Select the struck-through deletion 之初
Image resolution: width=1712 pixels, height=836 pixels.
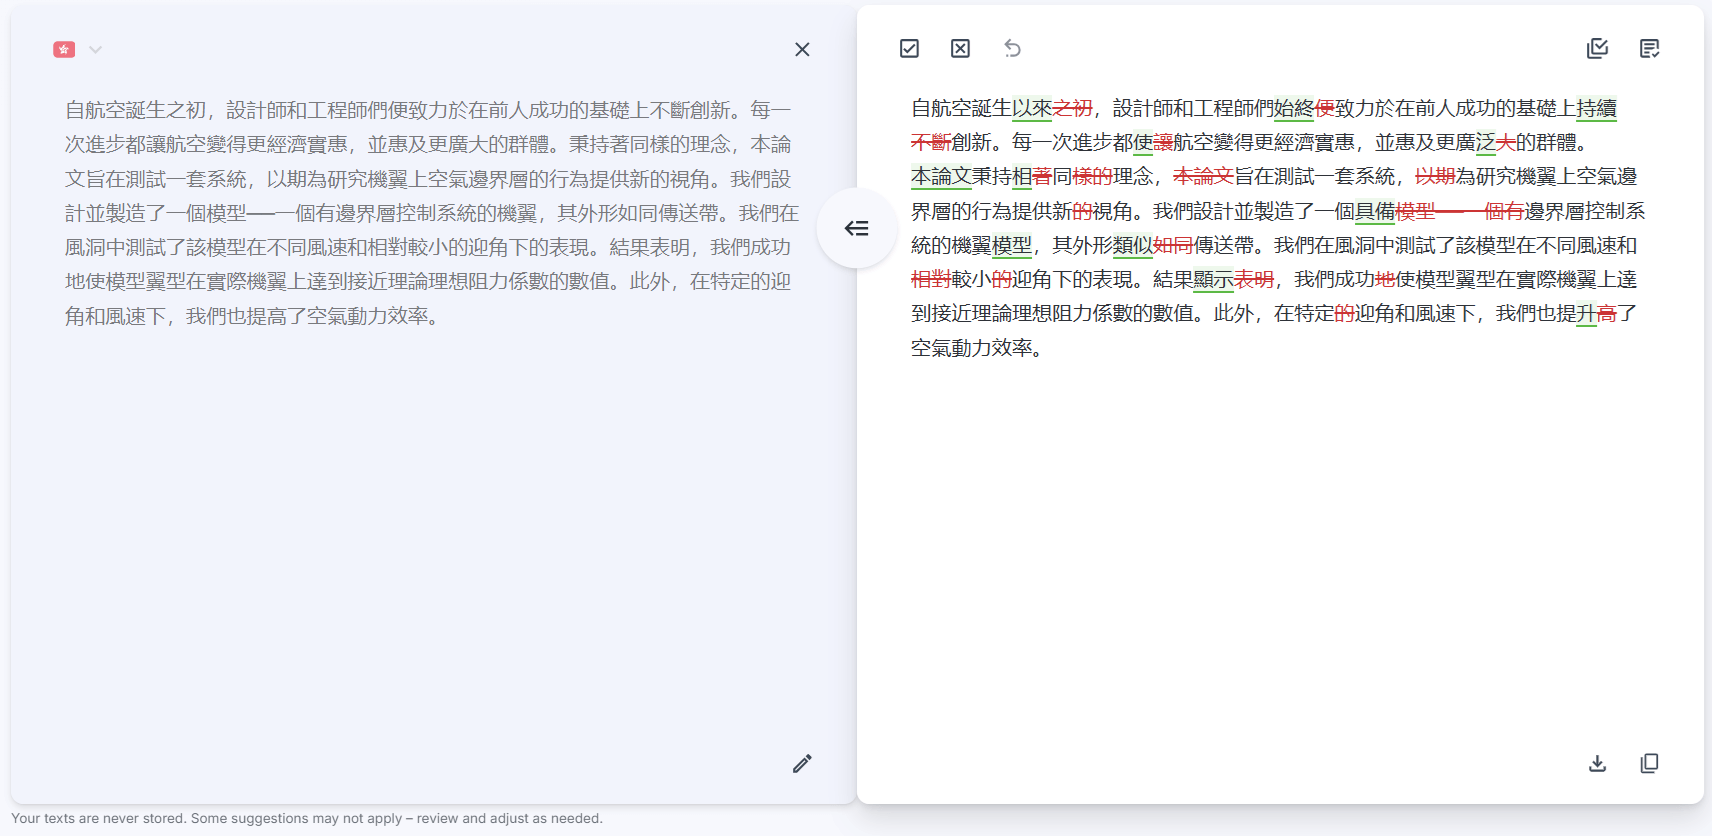coord(1072,108)
